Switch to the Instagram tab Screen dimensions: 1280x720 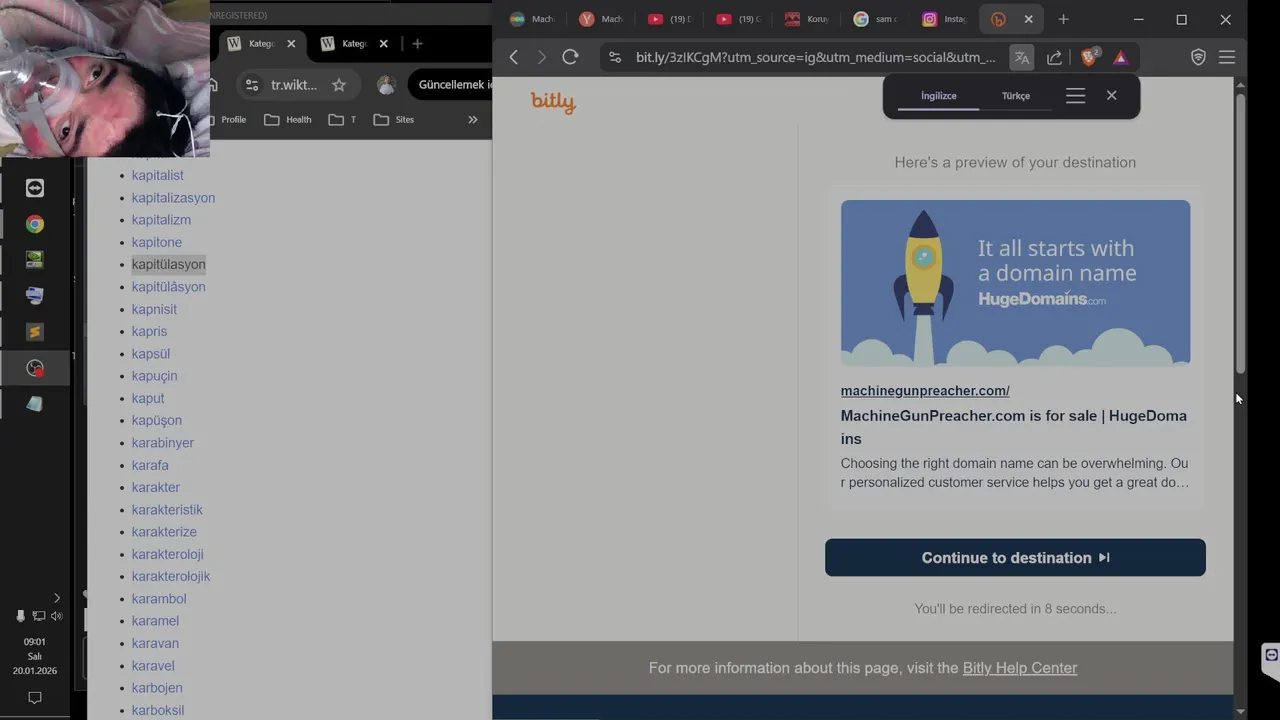tap(941, 19)
